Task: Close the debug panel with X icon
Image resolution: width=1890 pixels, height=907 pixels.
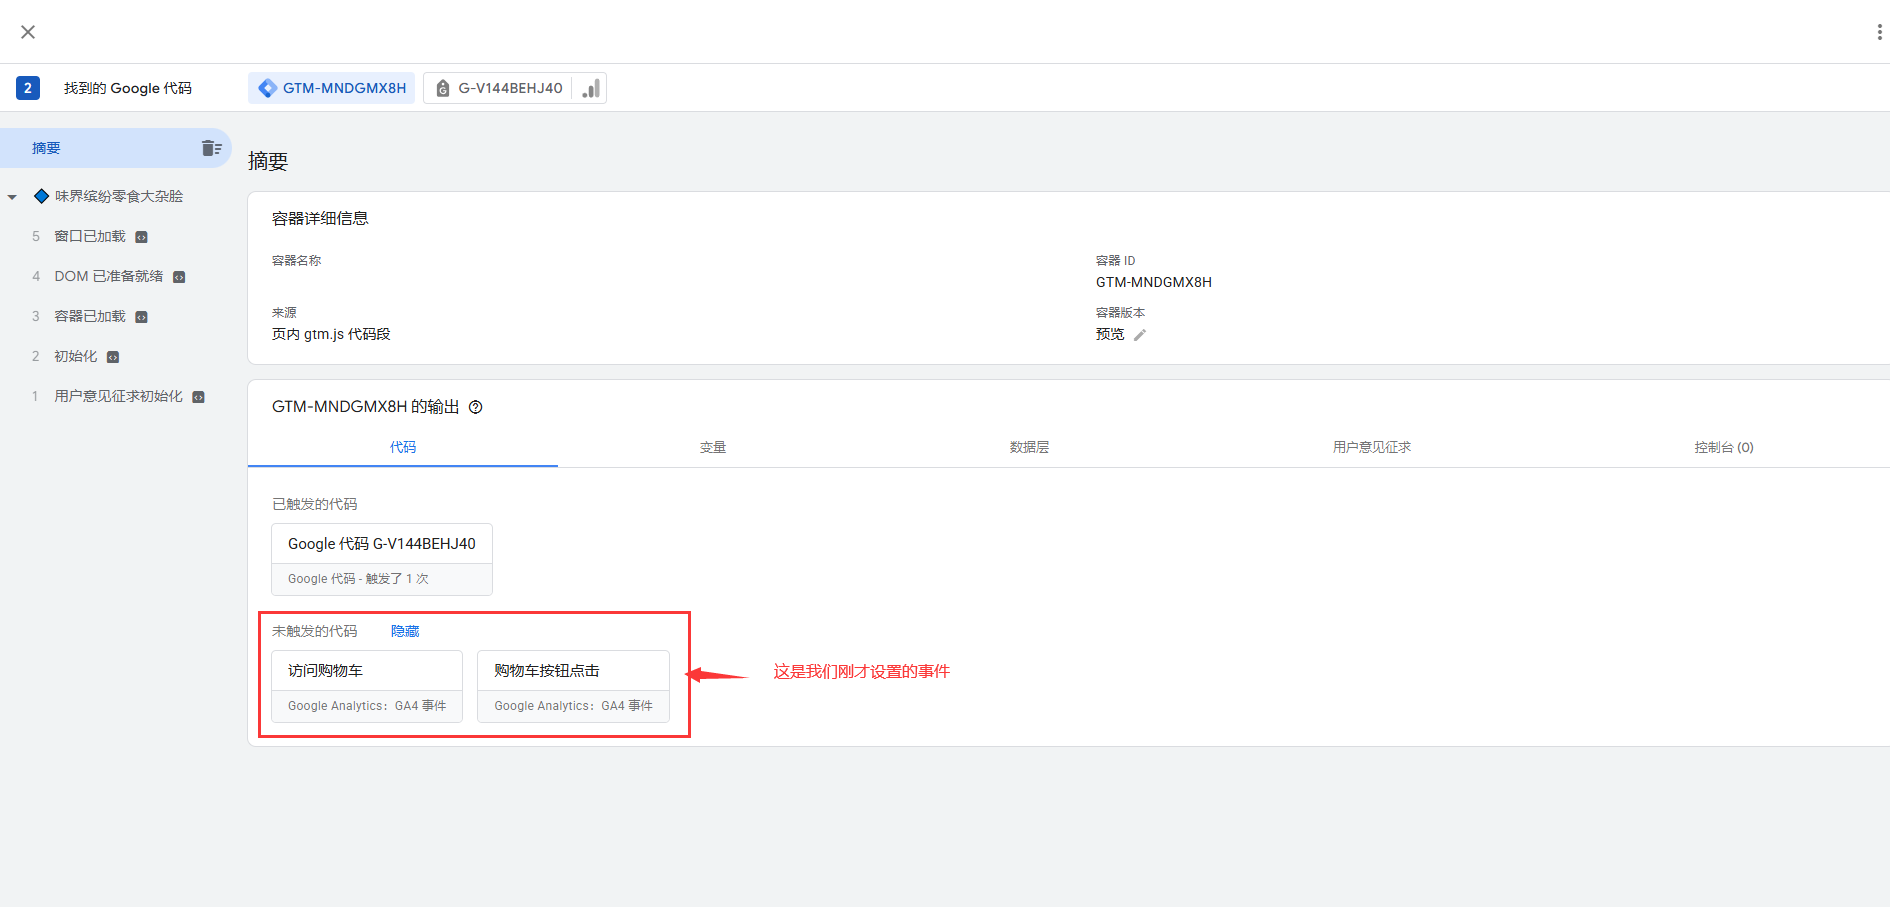Action: [28, 32]
